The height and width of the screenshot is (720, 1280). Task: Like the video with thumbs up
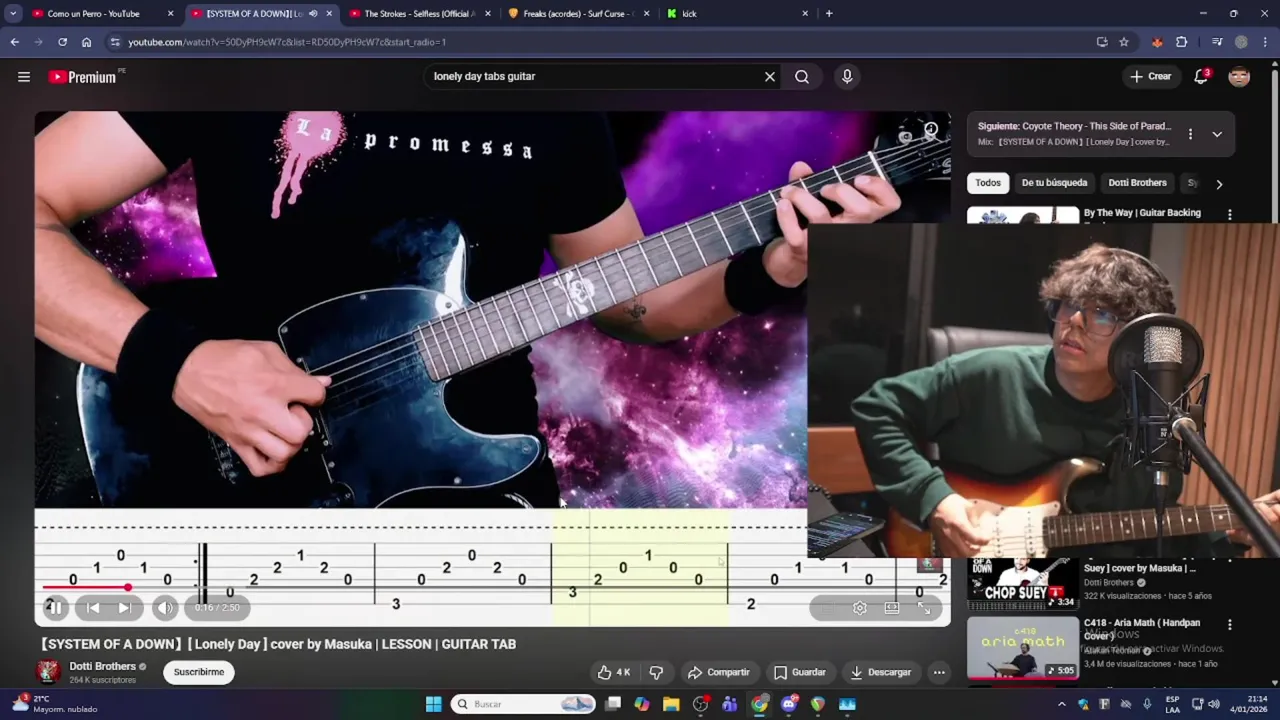614,672
